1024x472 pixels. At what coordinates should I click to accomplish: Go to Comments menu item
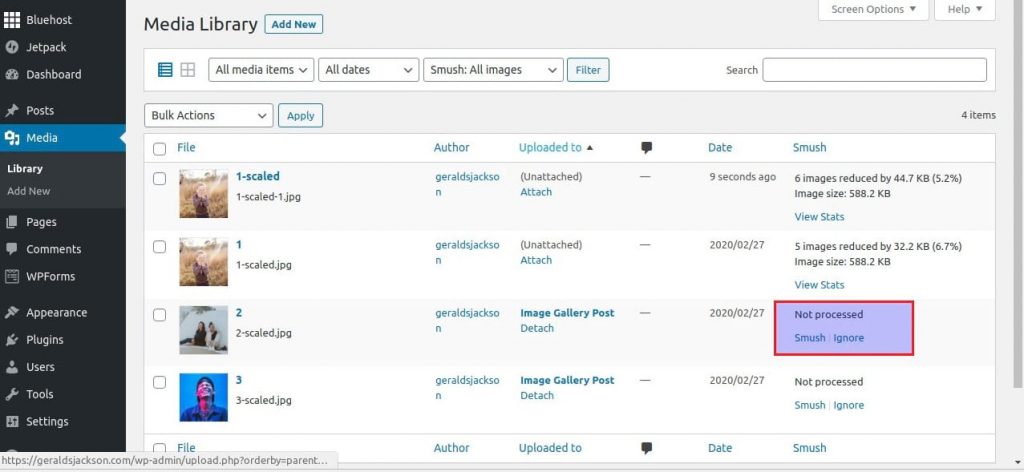point(54,249)
